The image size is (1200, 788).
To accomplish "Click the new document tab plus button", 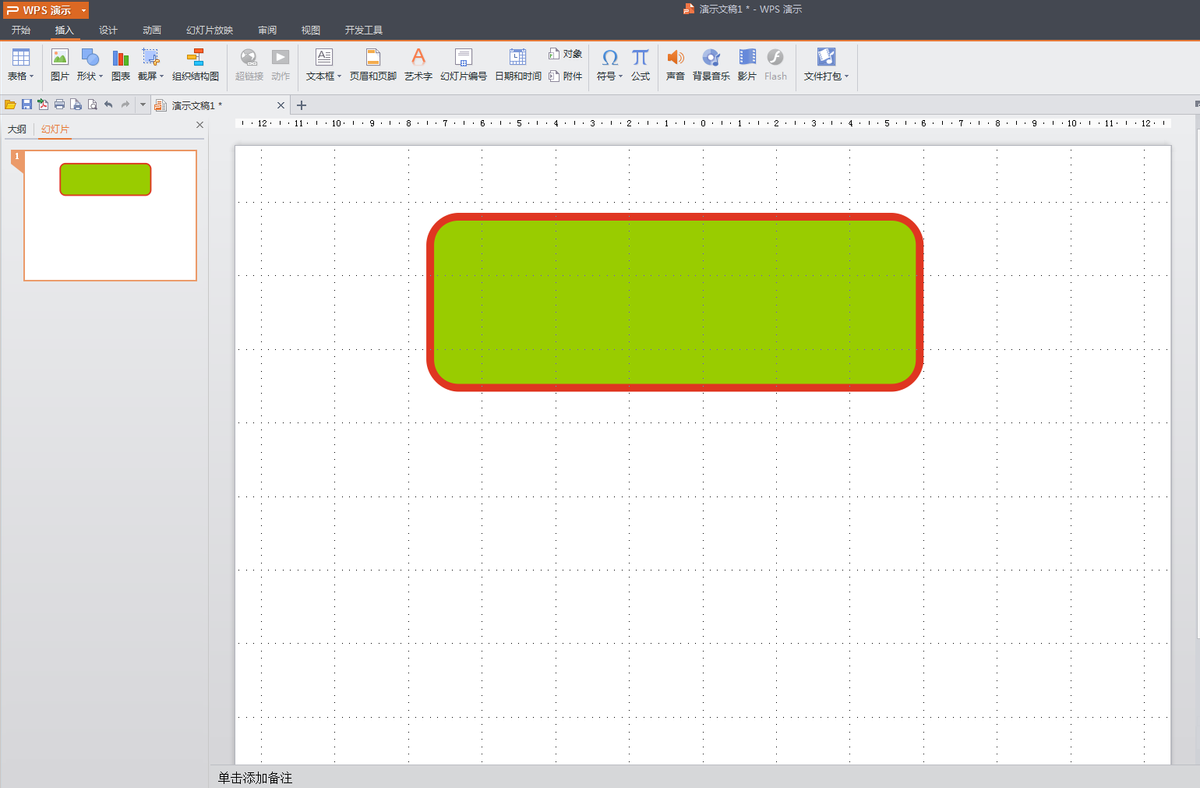I will pos(302,105).
